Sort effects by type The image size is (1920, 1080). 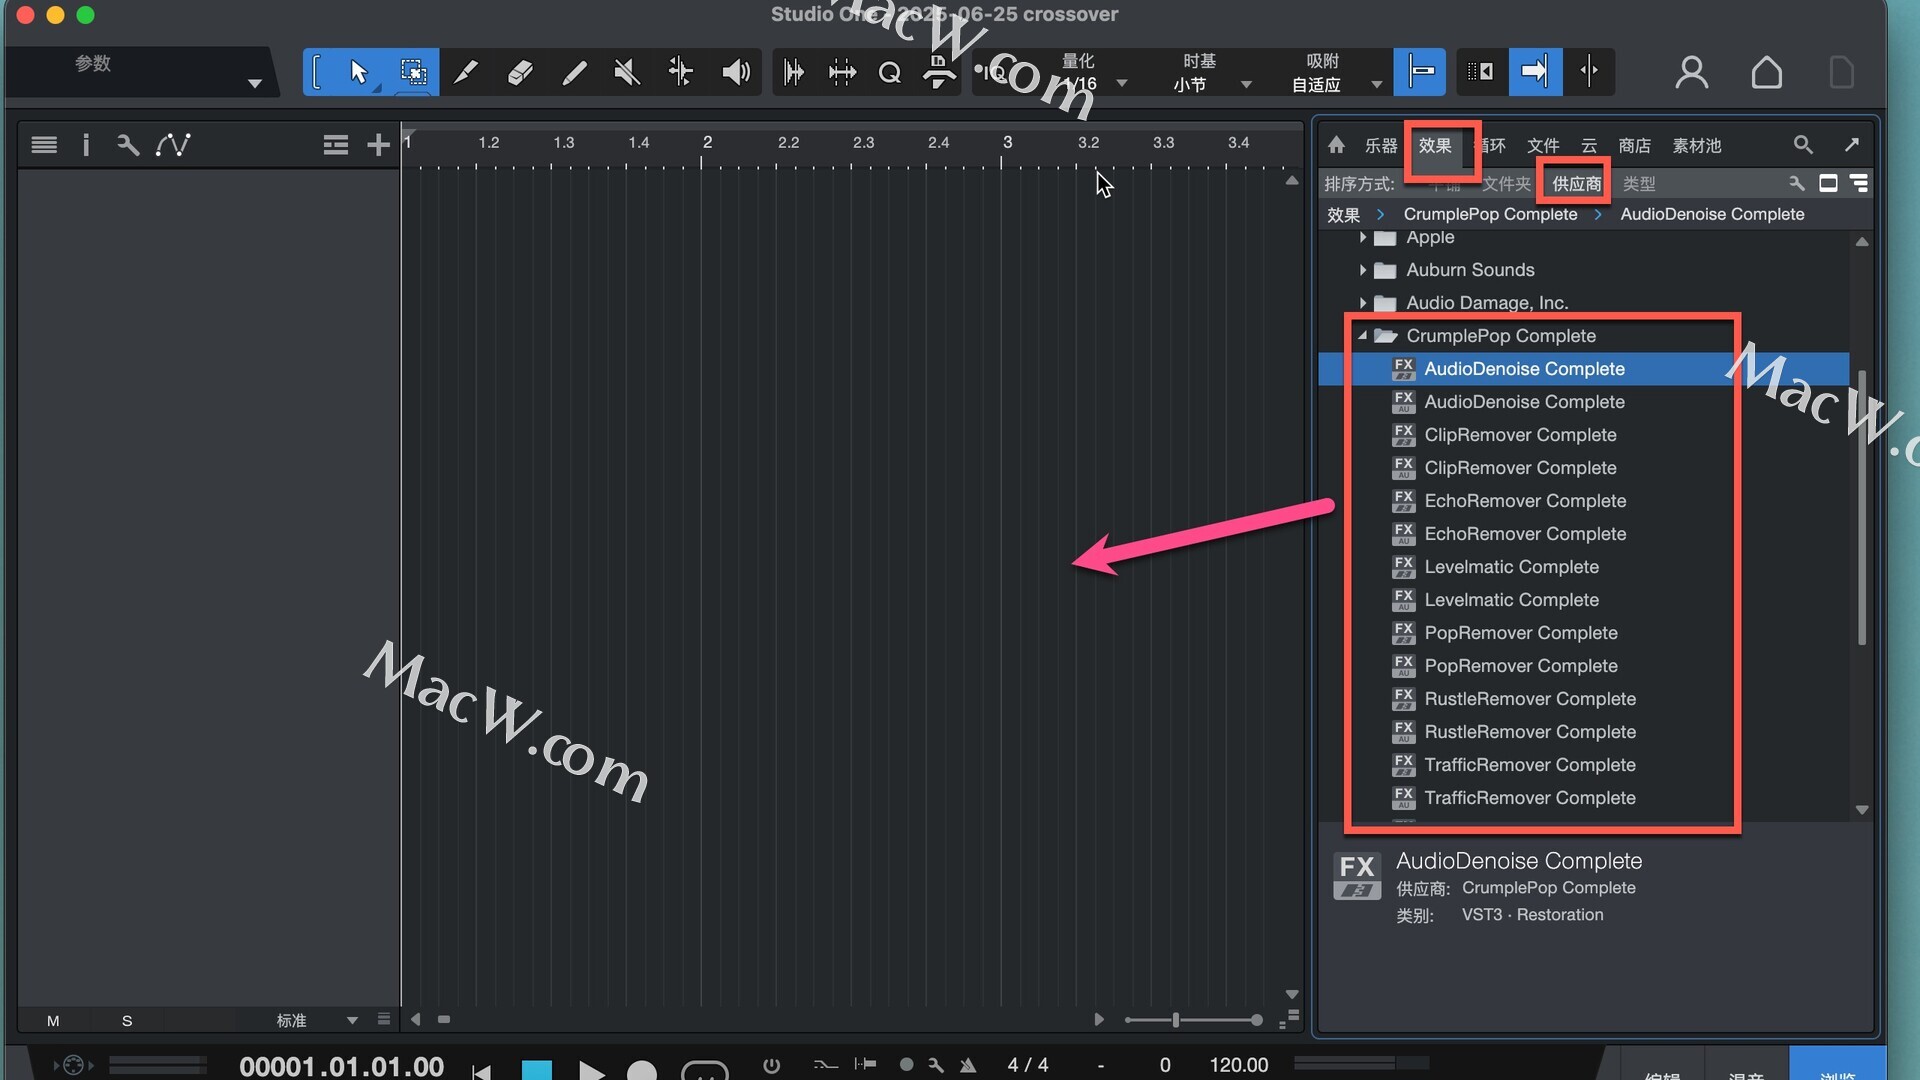(1639, 184)
